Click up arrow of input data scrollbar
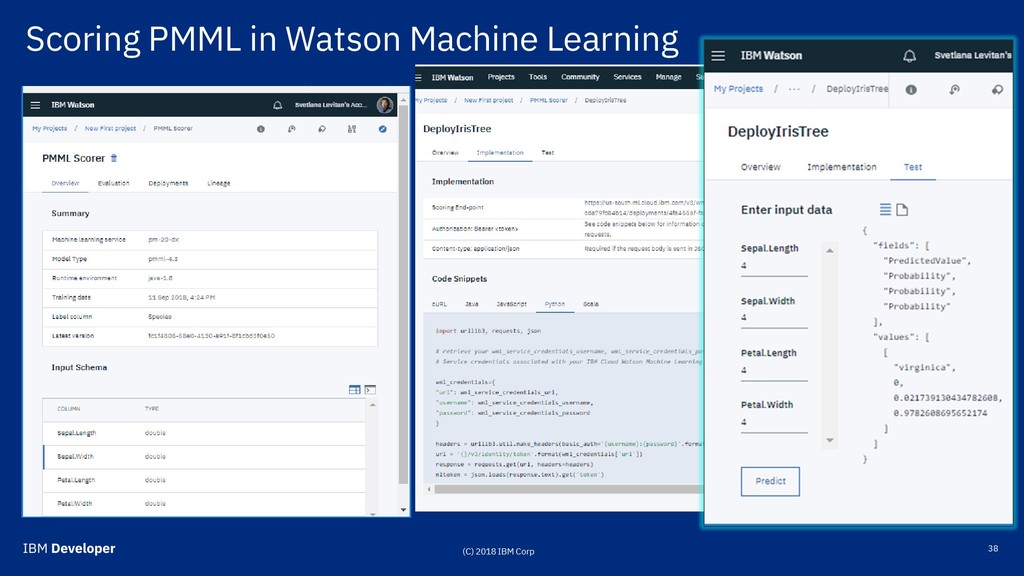 829,250
